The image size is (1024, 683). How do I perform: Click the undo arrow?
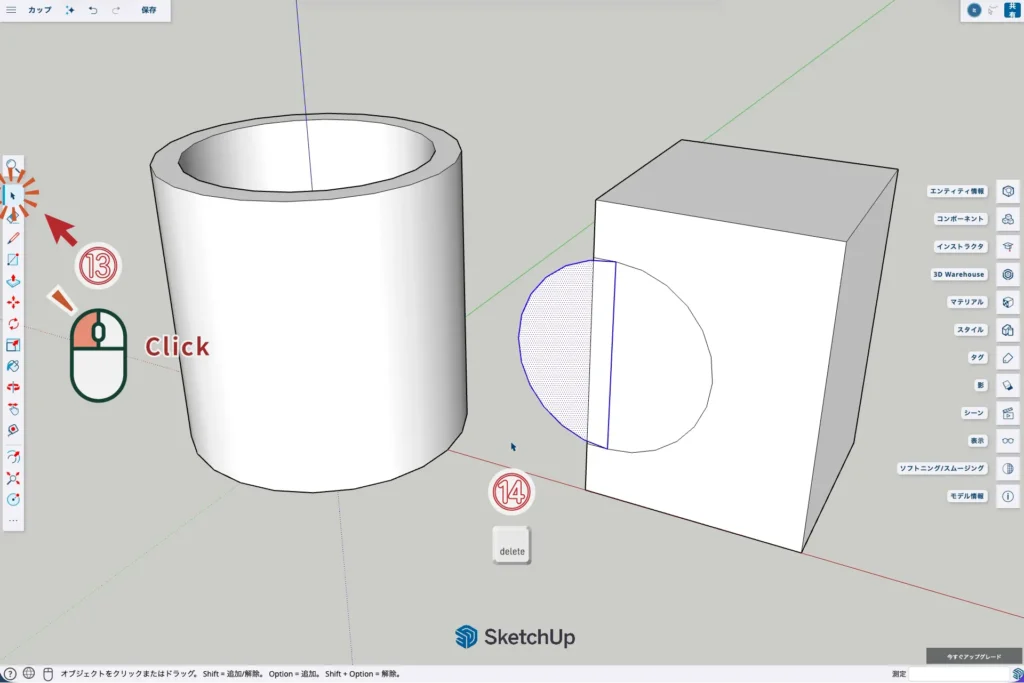coord(93,10)
